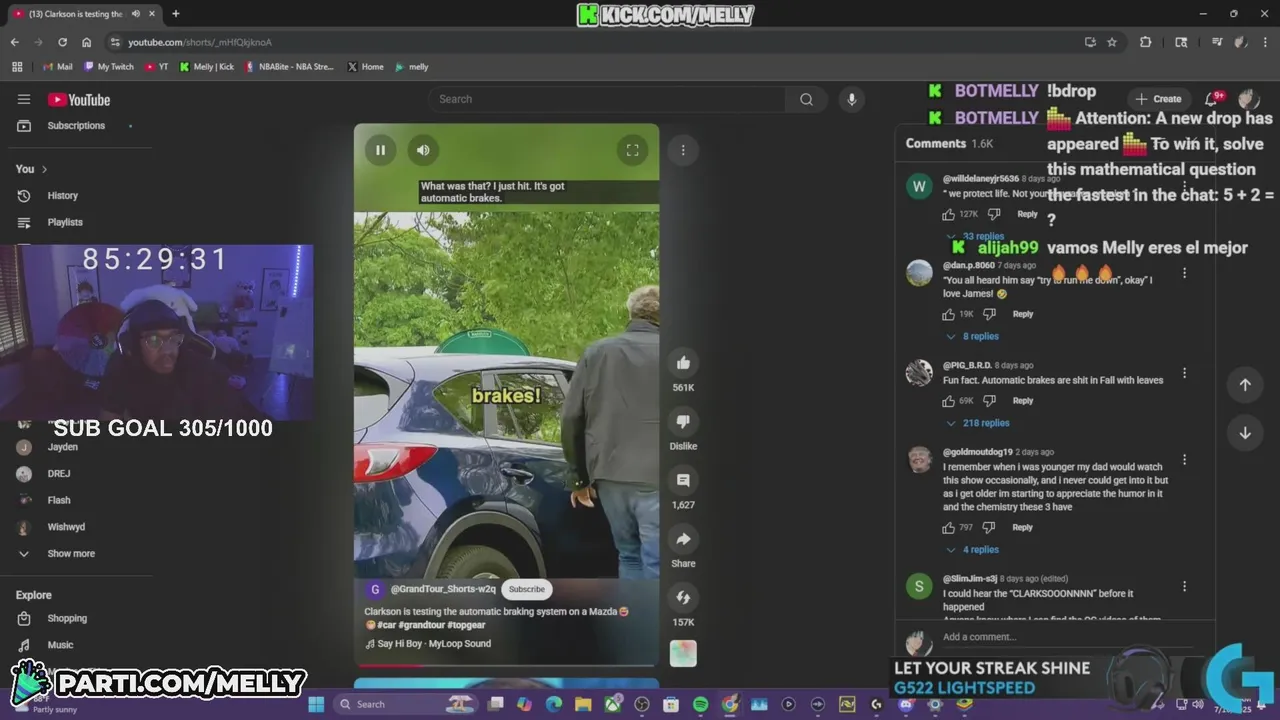The height and width of the screenshot is (720, 1280).
Task: Expand the 218 replies under PIG_B.R.D. comment
Action: (x=978, y=423)
